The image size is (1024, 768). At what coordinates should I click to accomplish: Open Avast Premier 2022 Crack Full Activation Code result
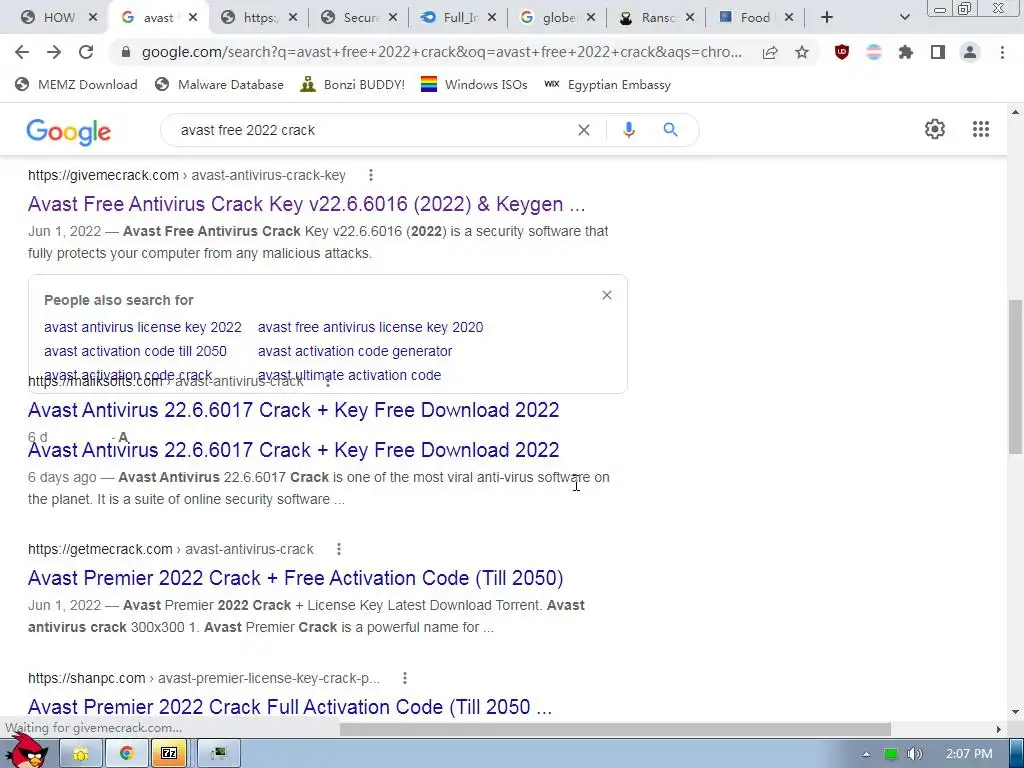click(290, 707)
